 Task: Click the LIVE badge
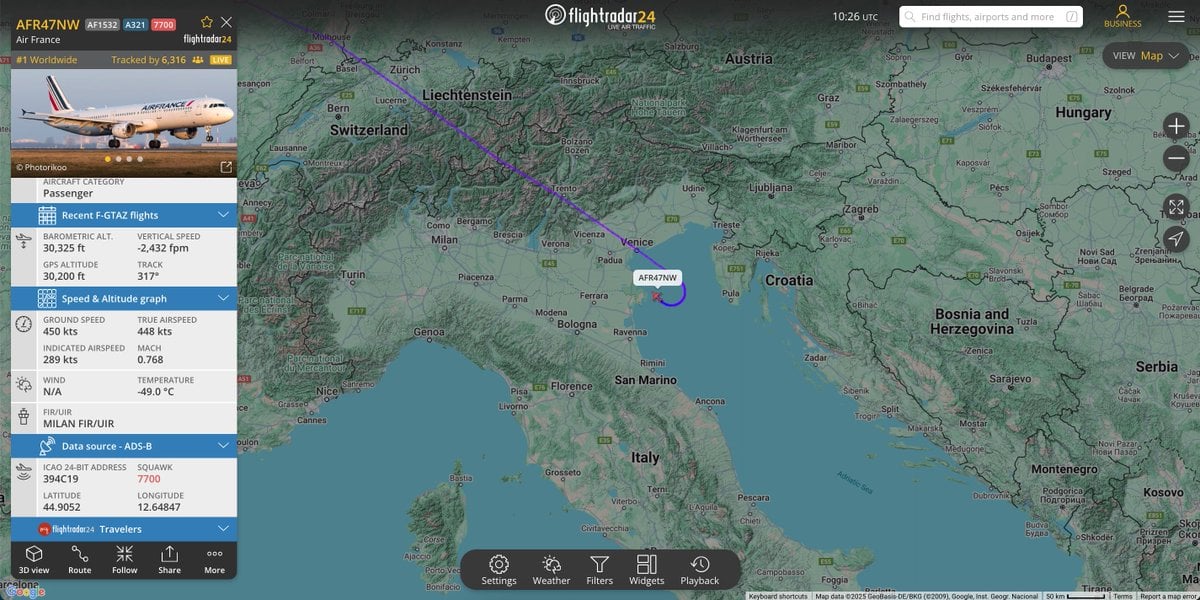(x=221, y=60)
